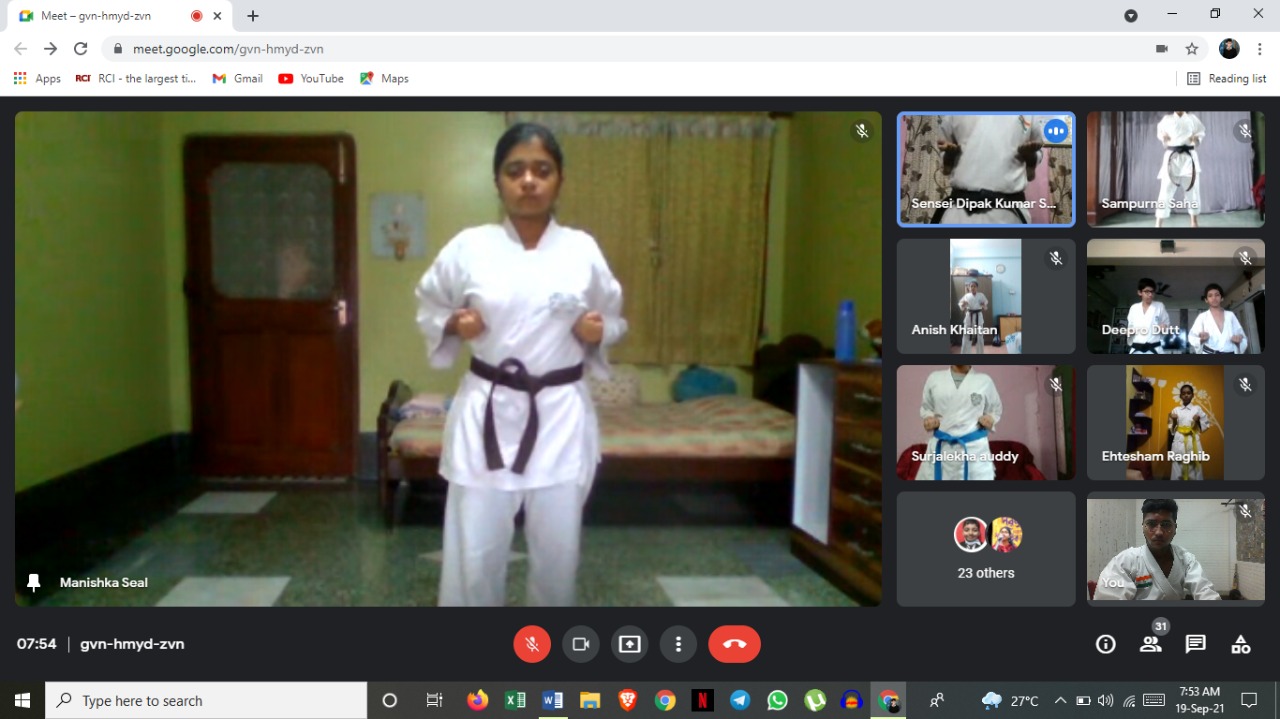This screenshot has width=1280, height=719.
Task: Open a new browser tab
Action: (x=253, y=16)
